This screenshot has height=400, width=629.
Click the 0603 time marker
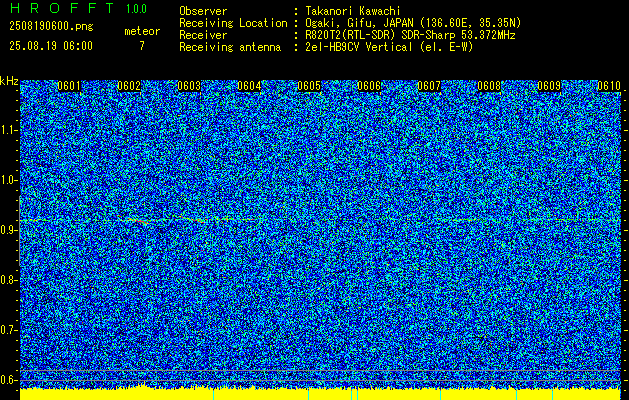point(189,86)
